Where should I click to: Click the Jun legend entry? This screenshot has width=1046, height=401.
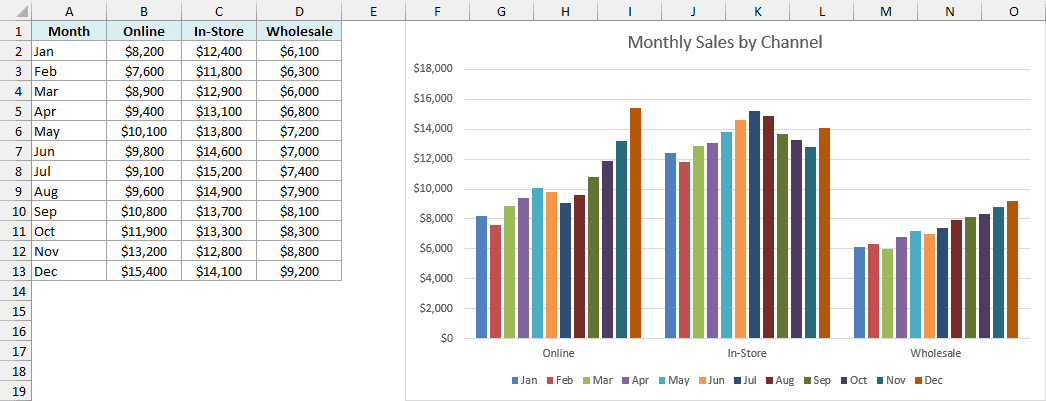tap(710, 380)
